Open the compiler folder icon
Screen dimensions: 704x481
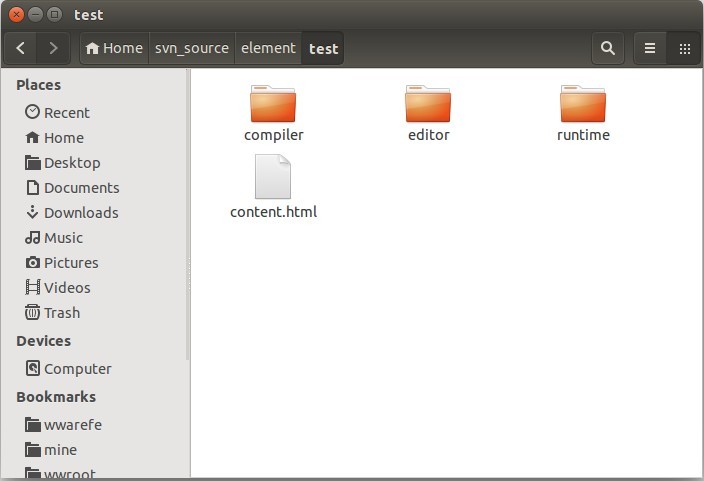click(x=273, y=104)
